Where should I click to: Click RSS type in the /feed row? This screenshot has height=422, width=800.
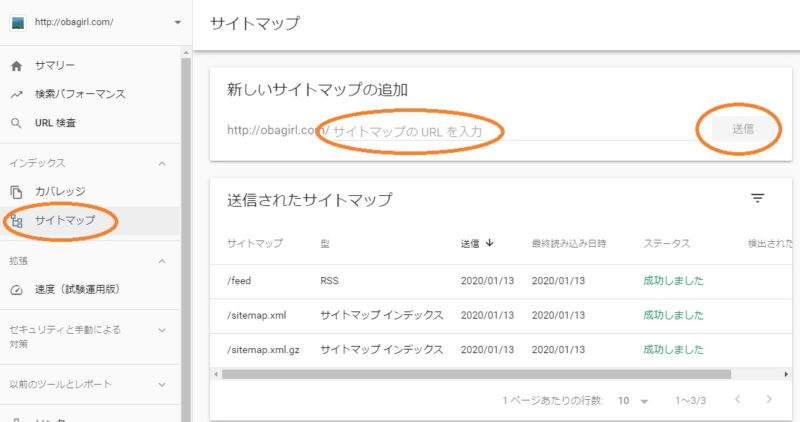329,281
